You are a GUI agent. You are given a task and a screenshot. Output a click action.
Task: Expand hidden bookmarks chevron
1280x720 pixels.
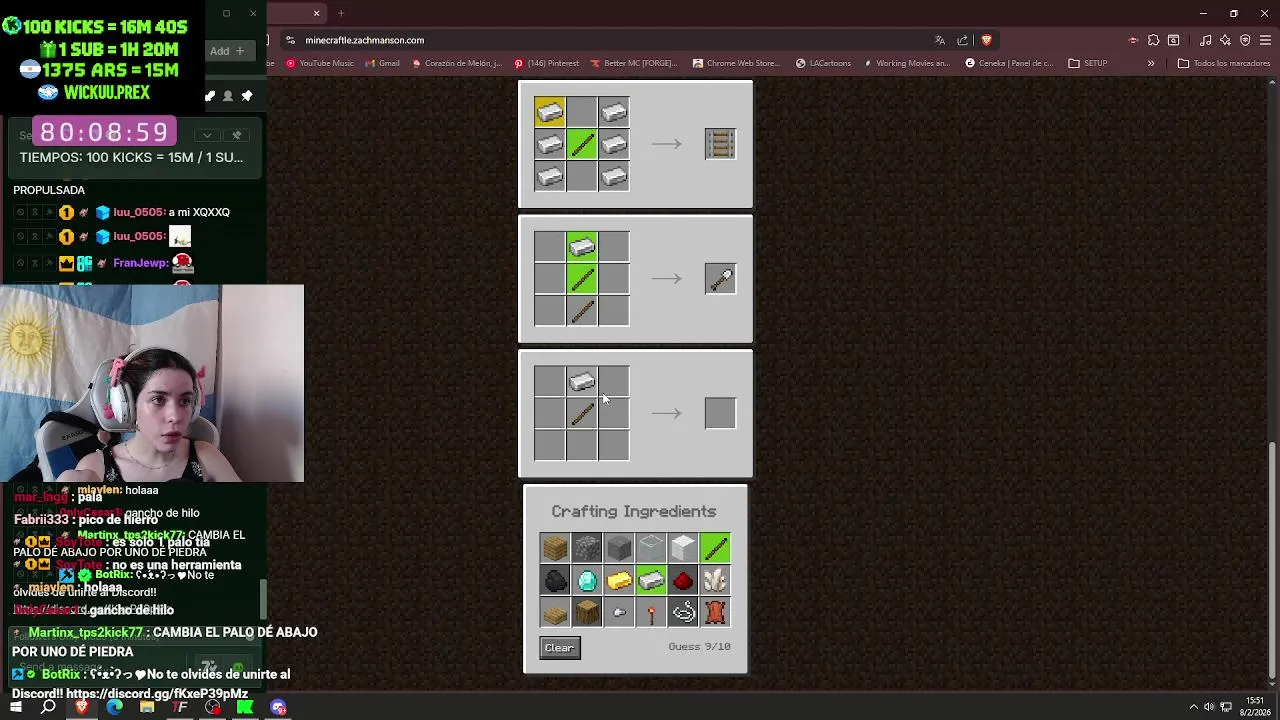click(1151, 63)
